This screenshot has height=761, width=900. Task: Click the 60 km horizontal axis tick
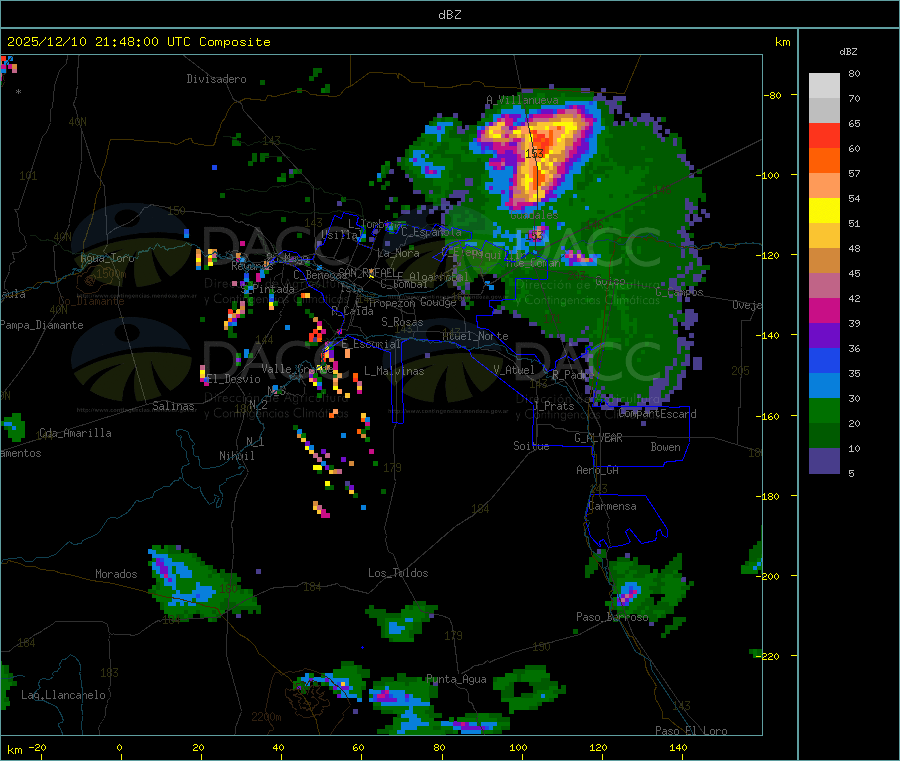[358, 747]
